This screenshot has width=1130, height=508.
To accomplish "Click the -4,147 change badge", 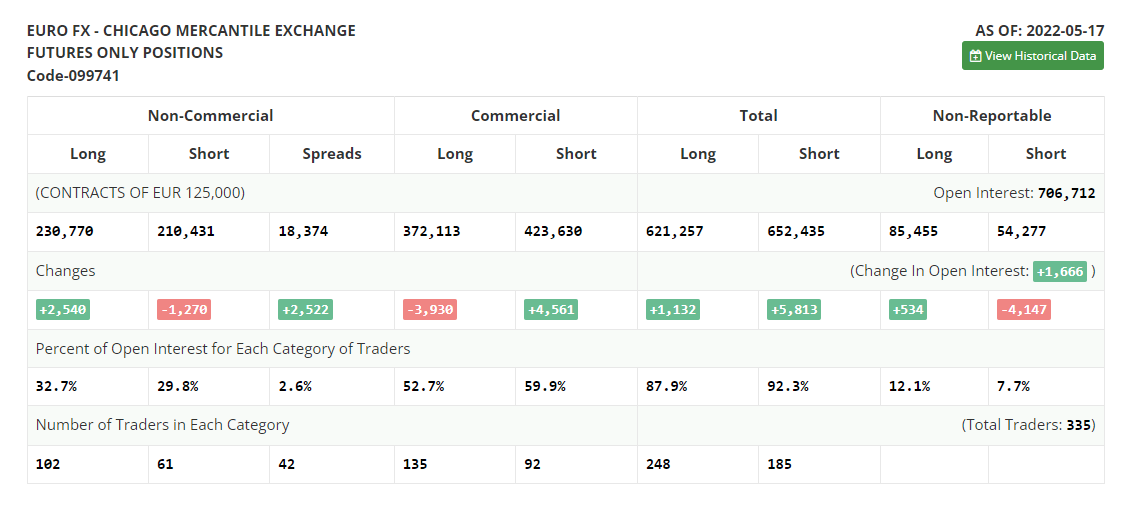I will (1024, 310).
